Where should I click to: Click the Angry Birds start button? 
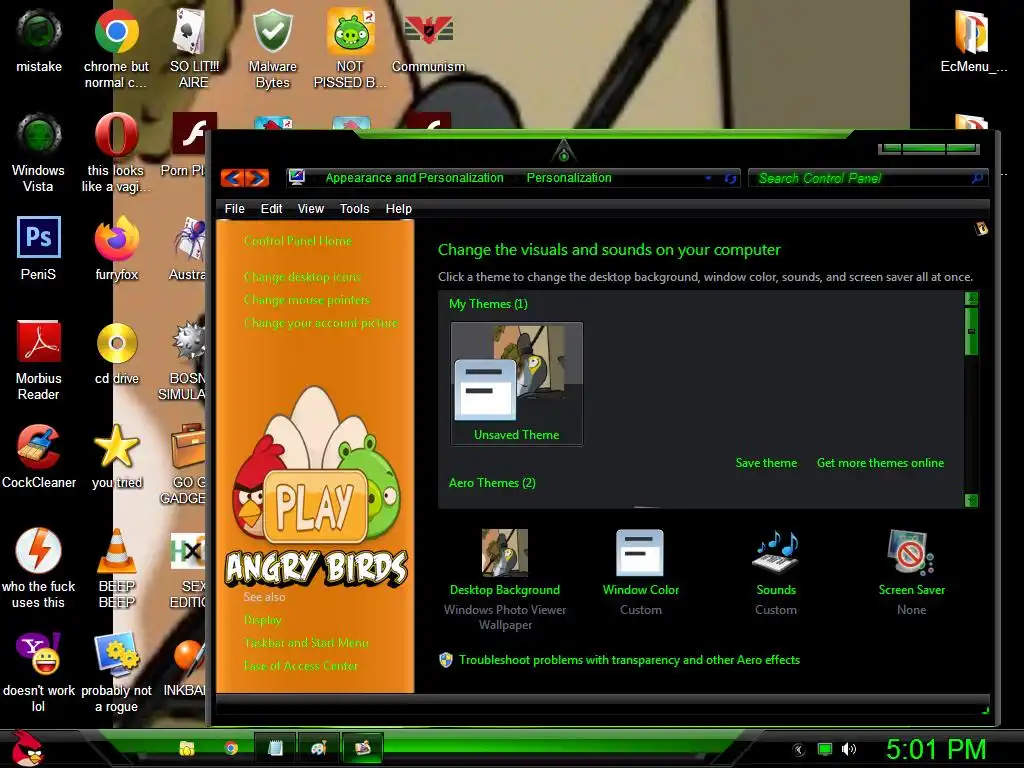[x=27, y=748]
